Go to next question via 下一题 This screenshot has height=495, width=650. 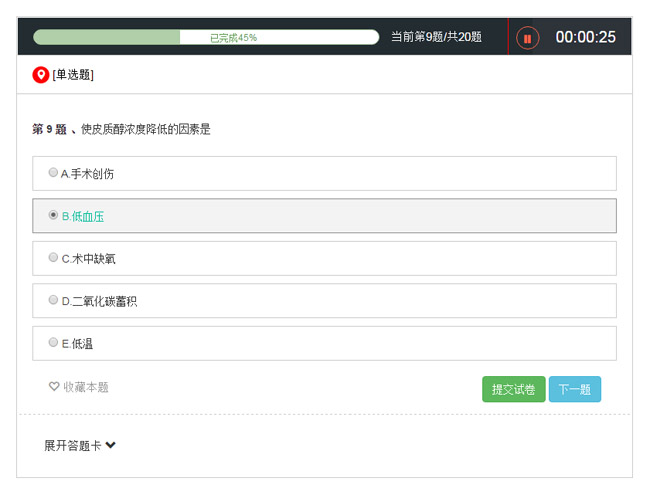pos(575,389)
